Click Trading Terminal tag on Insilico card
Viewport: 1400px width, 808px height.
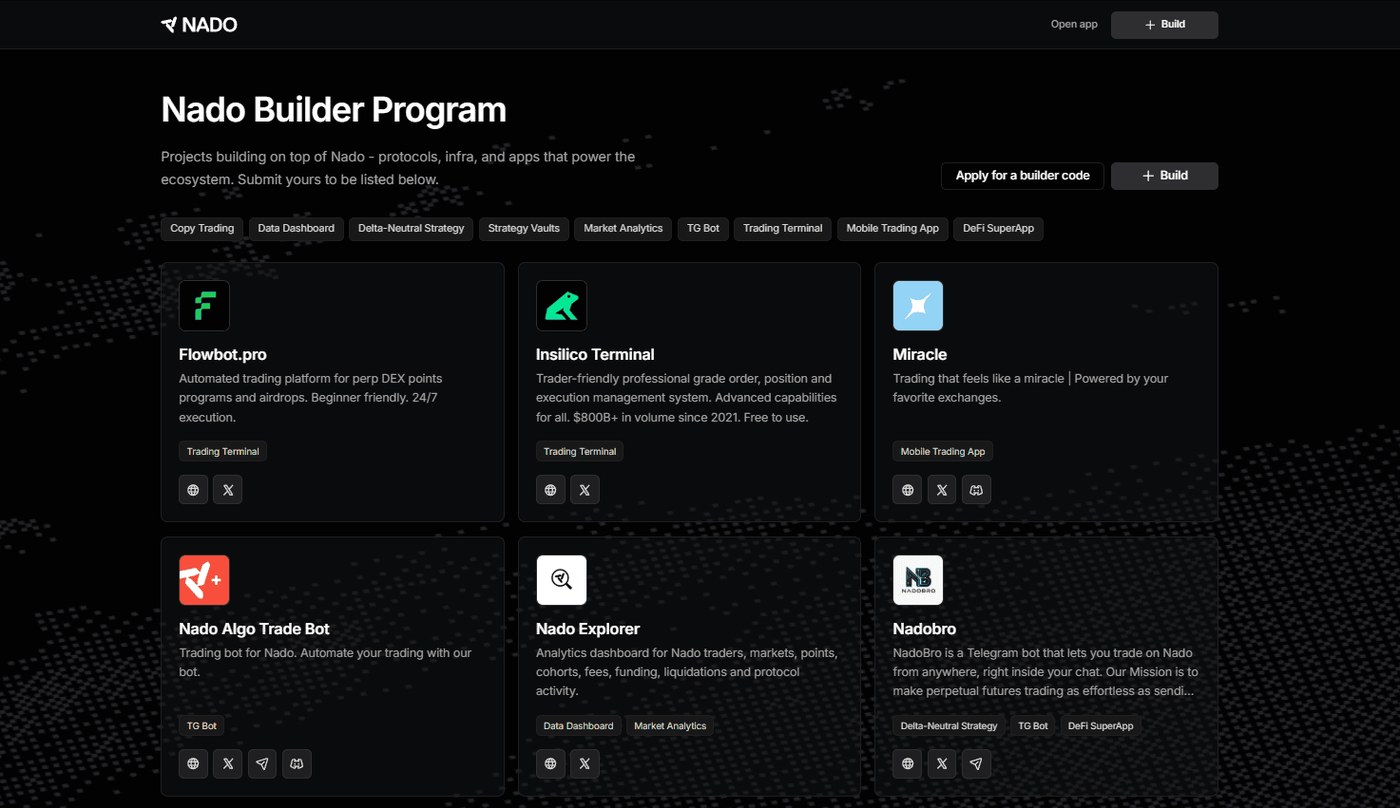pyautogui.click(x=580, y=452)
